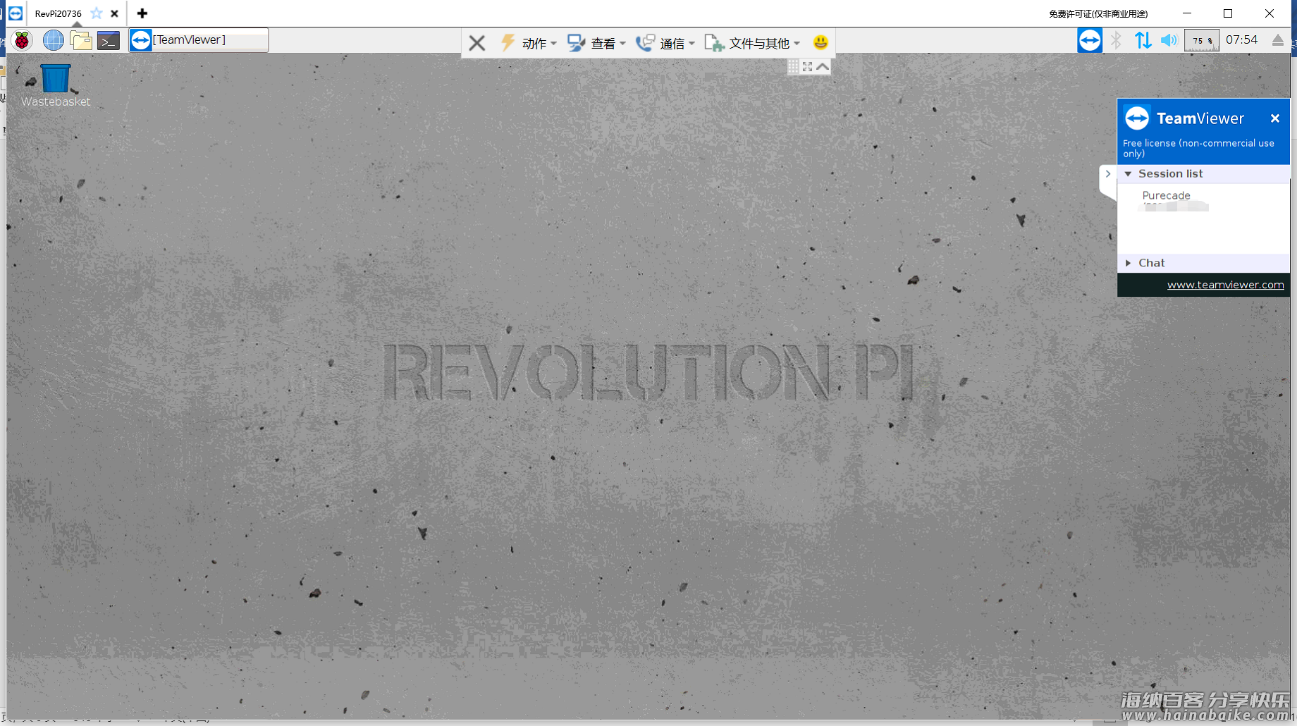Image resolution: width=1297 pixels, height=726 pixels.
Task: Open the file manager folder icon
Action: (81, 40)
